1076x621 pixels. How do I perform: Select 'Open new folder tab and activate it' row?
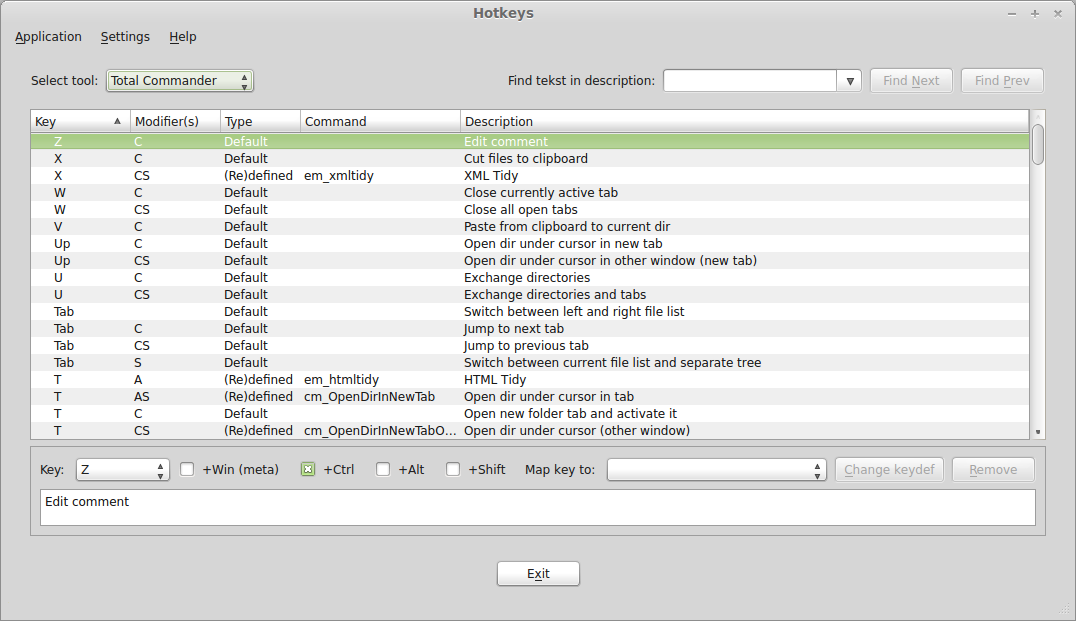coord(530,414)
